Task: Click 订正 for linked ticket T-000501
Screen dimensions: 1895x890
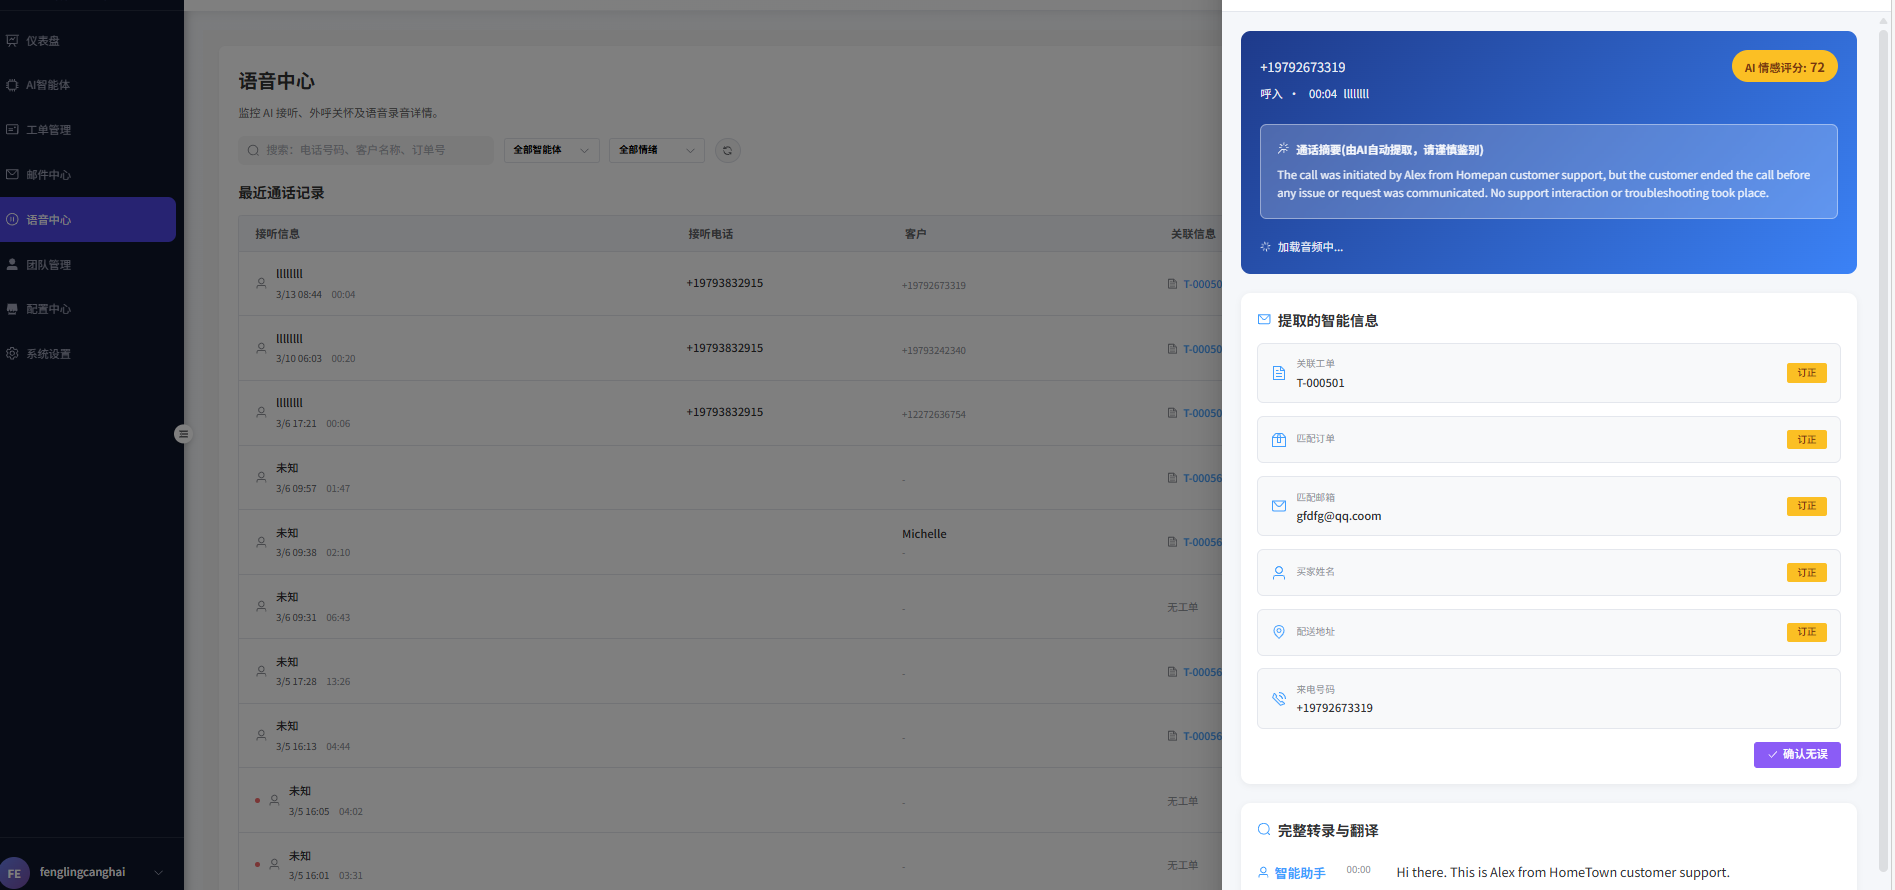Action: [x=1806, y=373]
